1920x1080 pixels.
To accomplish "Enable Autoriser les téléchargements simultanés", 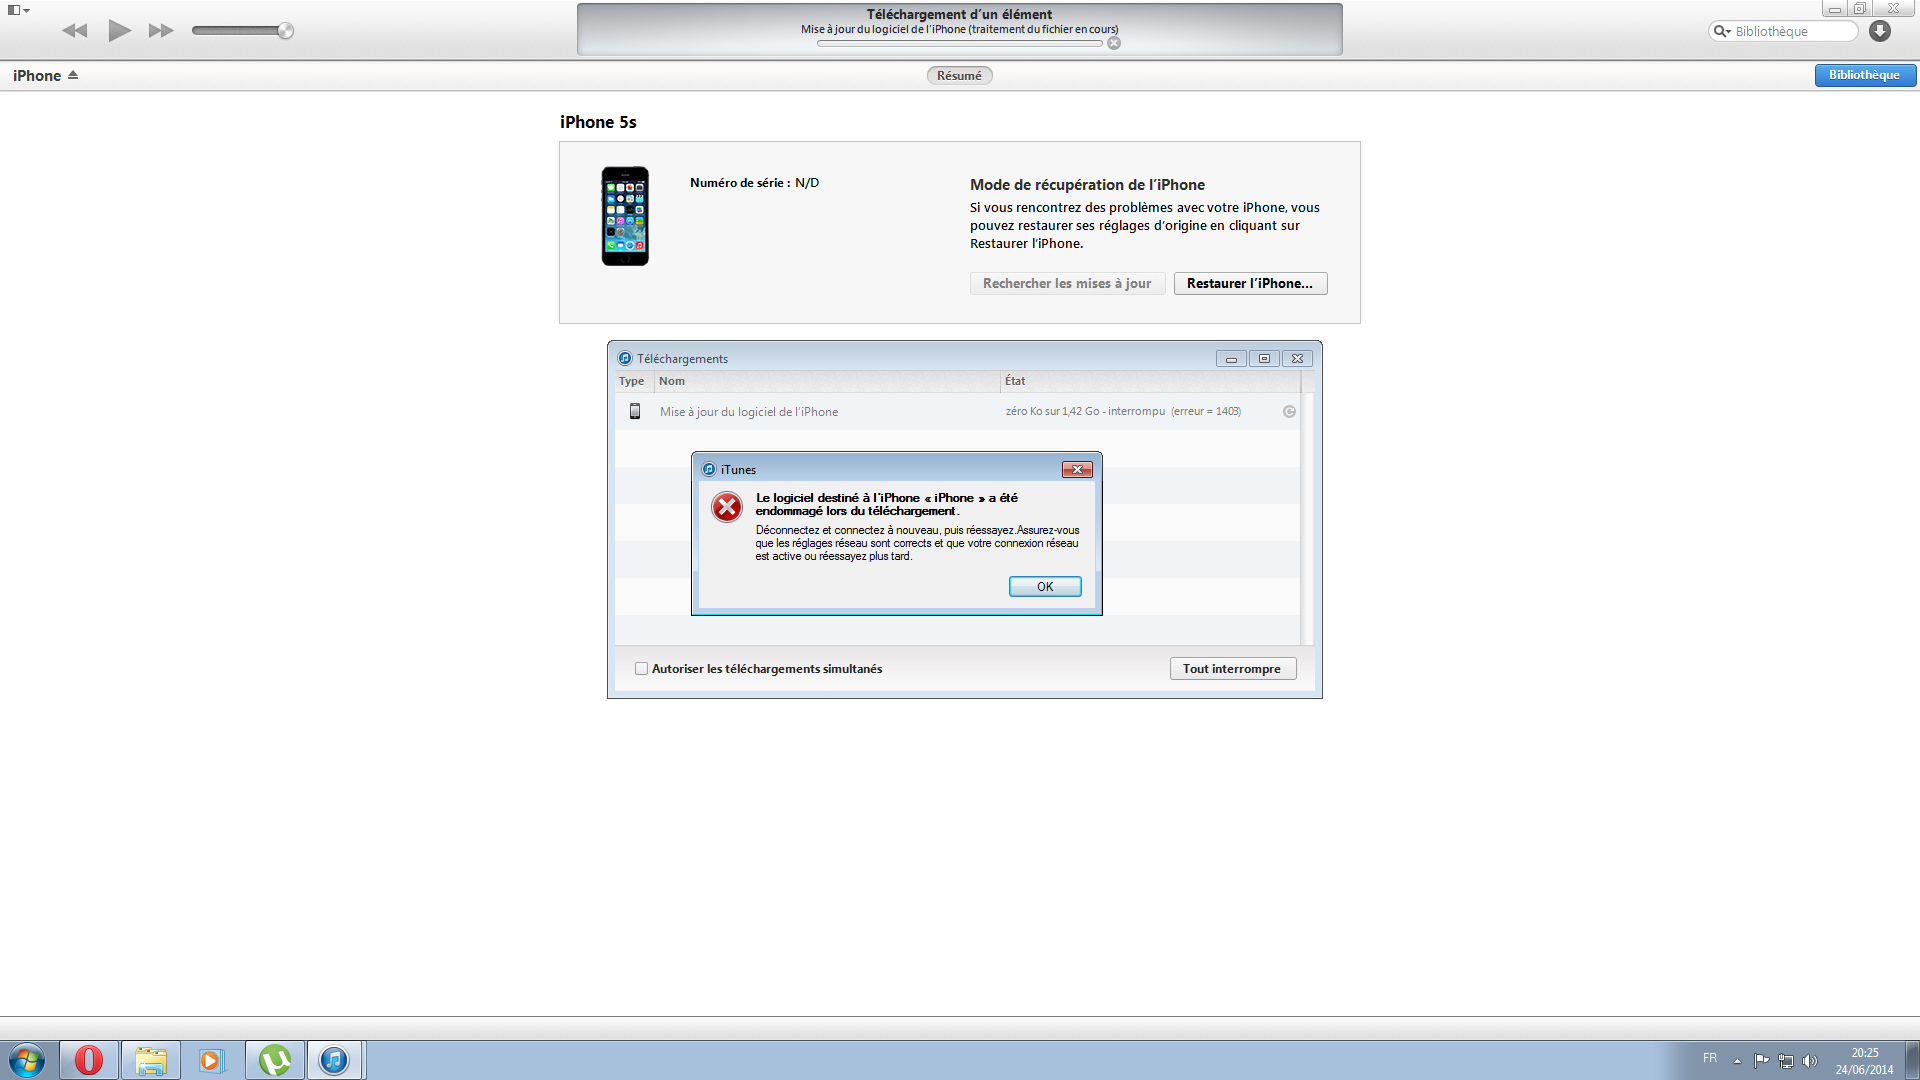I will (x=642, y=669).
